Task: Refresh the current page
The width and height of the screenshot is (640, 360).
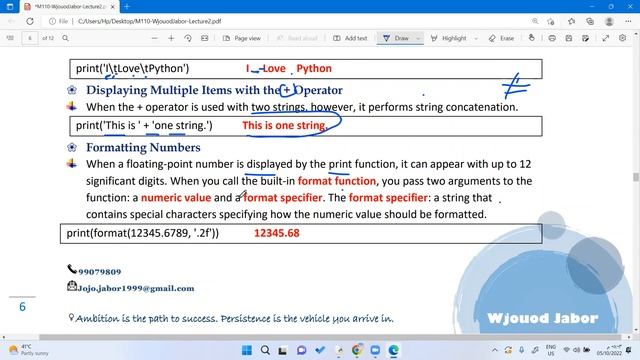Action: click(30, 21)
